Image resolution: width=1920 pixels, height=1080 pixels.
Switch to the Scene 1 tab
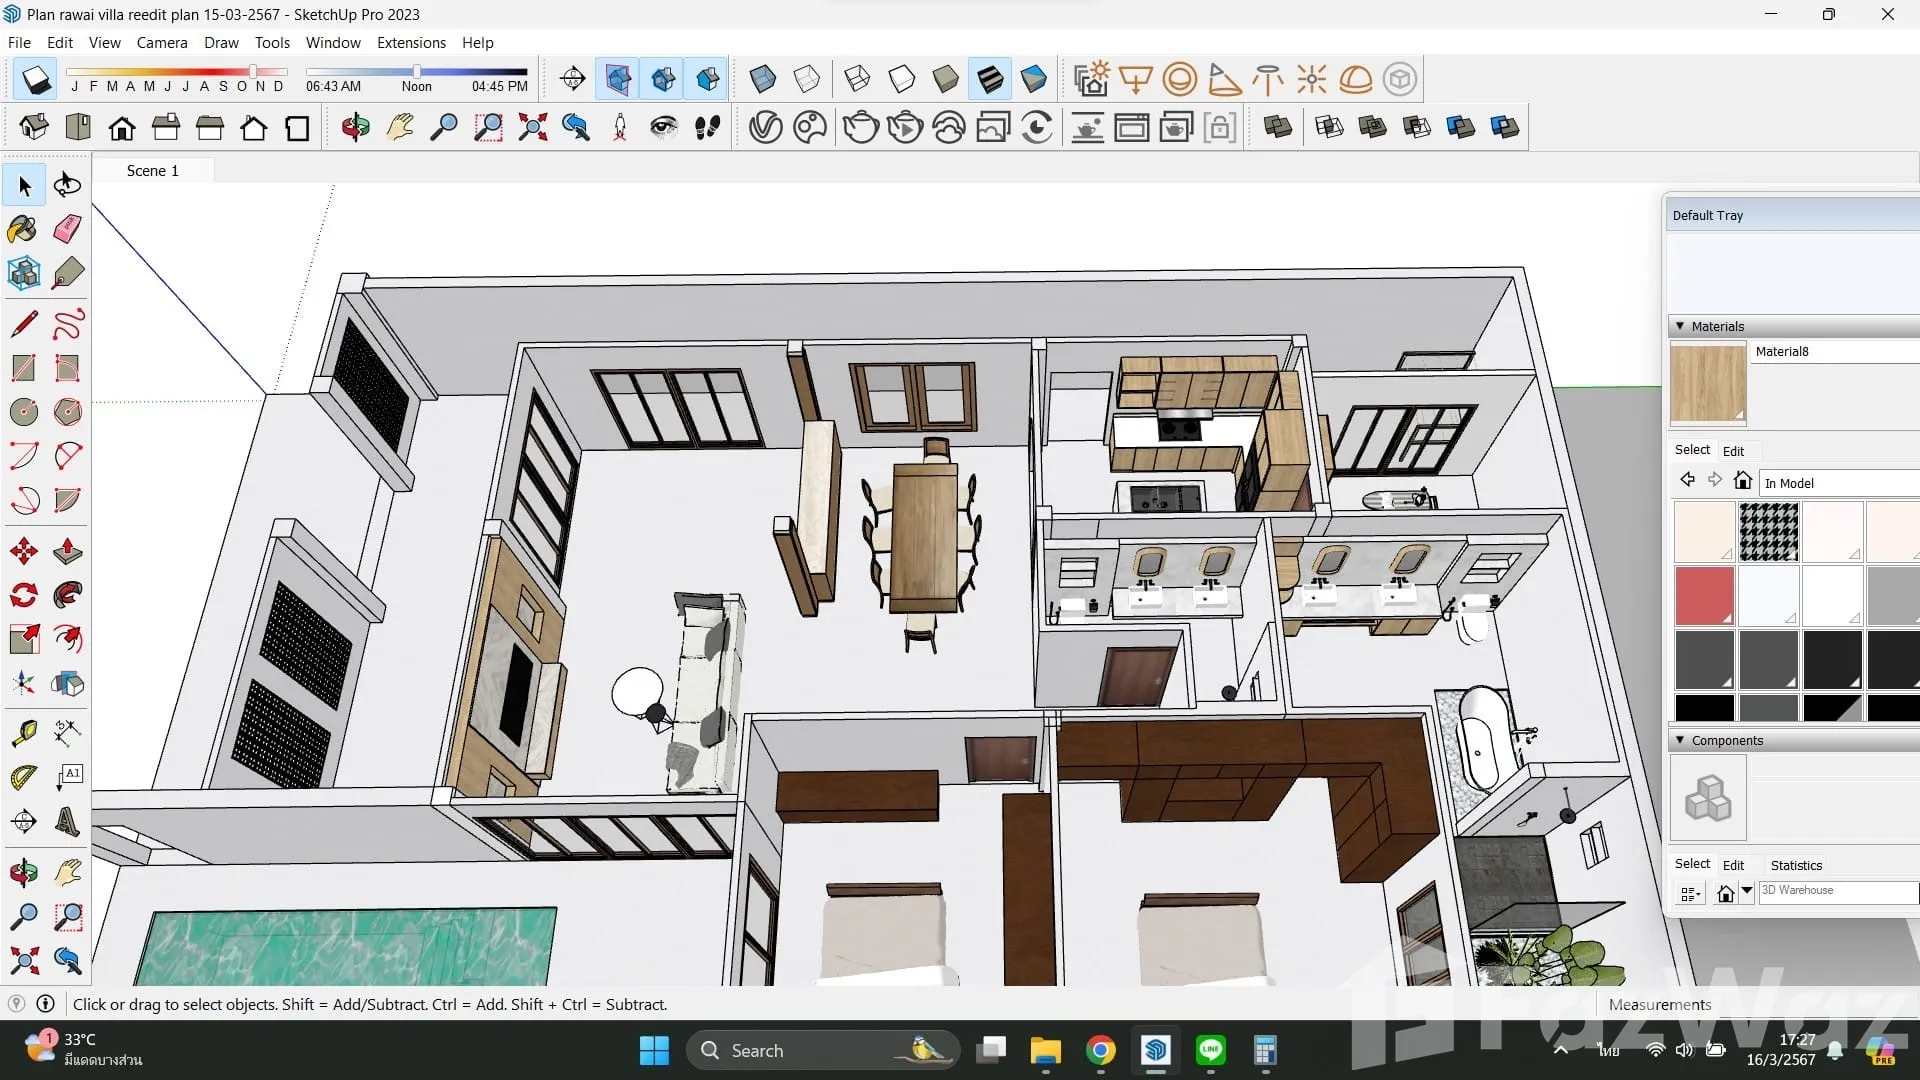[x=152, y=171]
